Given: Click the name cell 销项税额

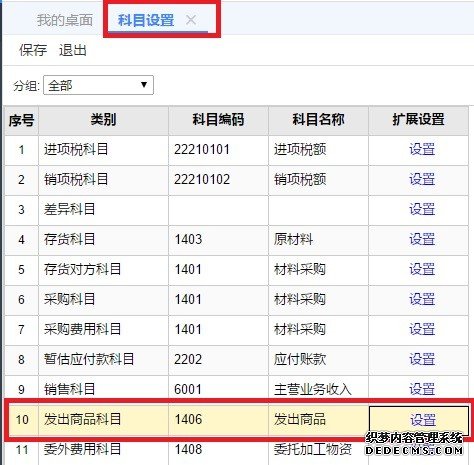Looking at the screenshot, I should click(318, 180).
